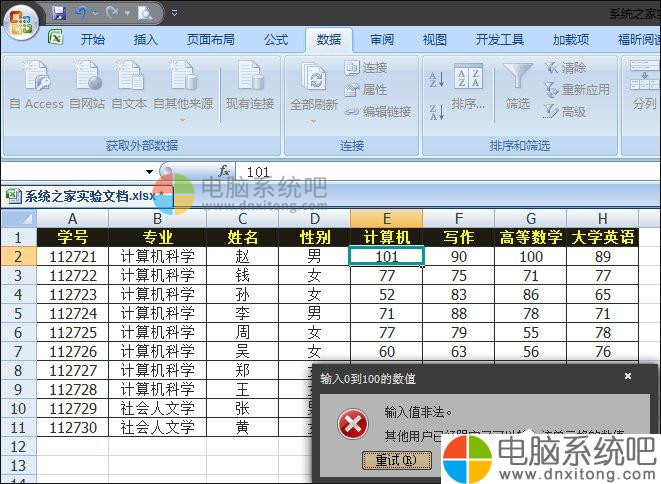The height and width of the screenshot is (484, 661).
Task: Click the 高级 advanced filter button
Action: (x=566, y=111)
